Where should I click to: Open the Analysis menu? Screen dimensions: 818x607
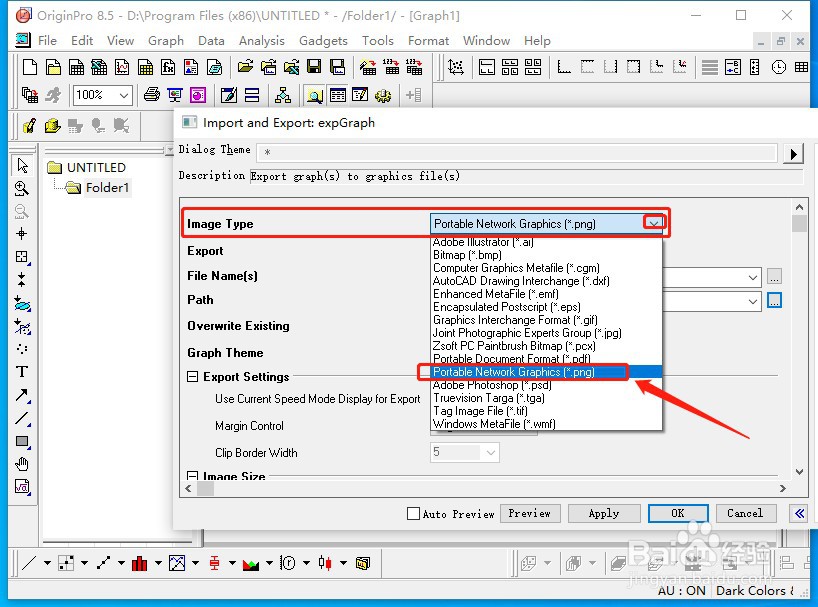tap(261, 40)
